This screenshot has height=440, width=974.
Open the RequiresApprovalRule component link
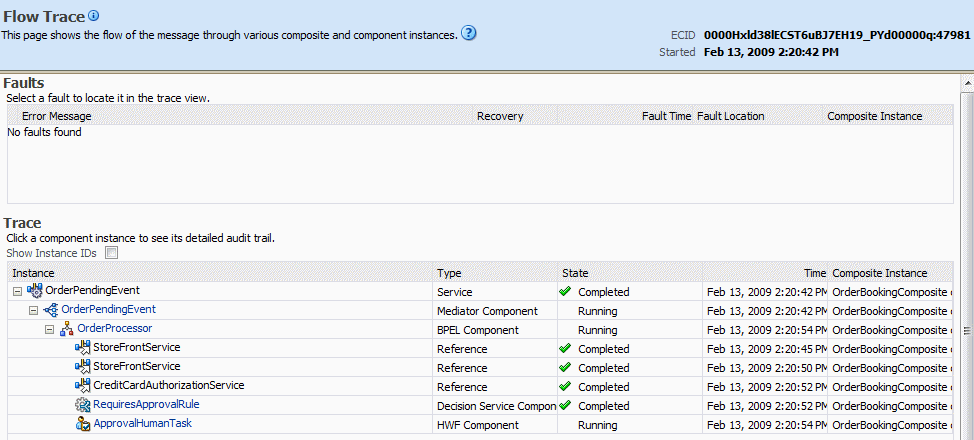point(146,404)
